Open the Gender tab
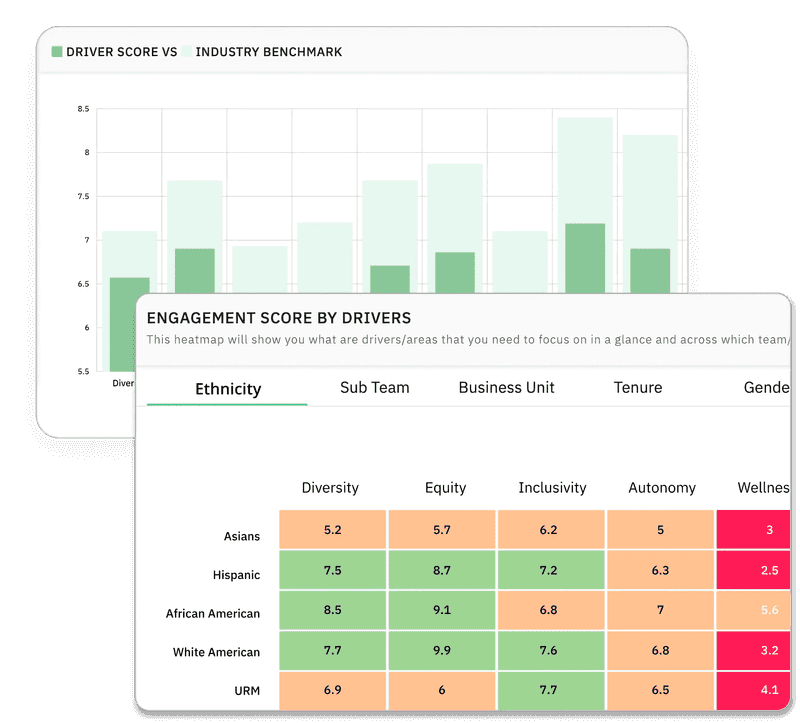Viewport: 800px width, 723px height. (x=766, y=388)
